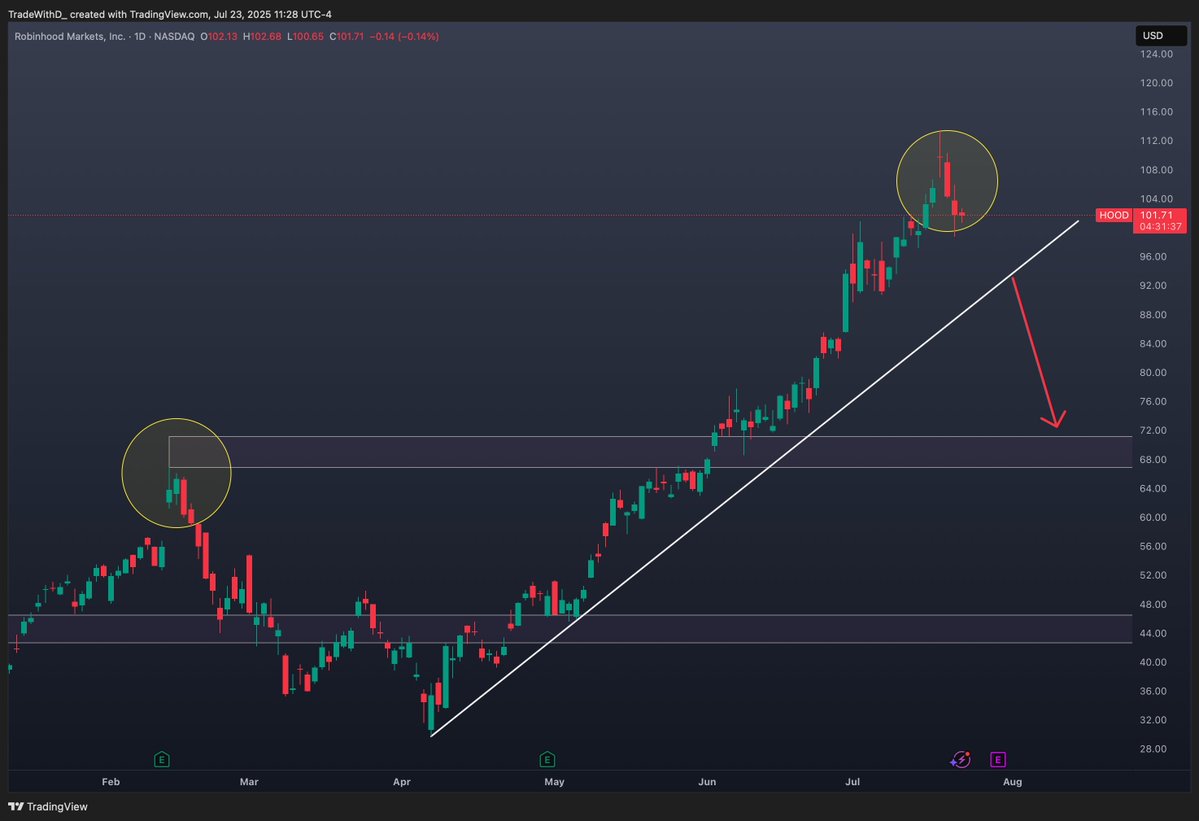
Task: Click the high value H102.68
Action: click(262, 36)
